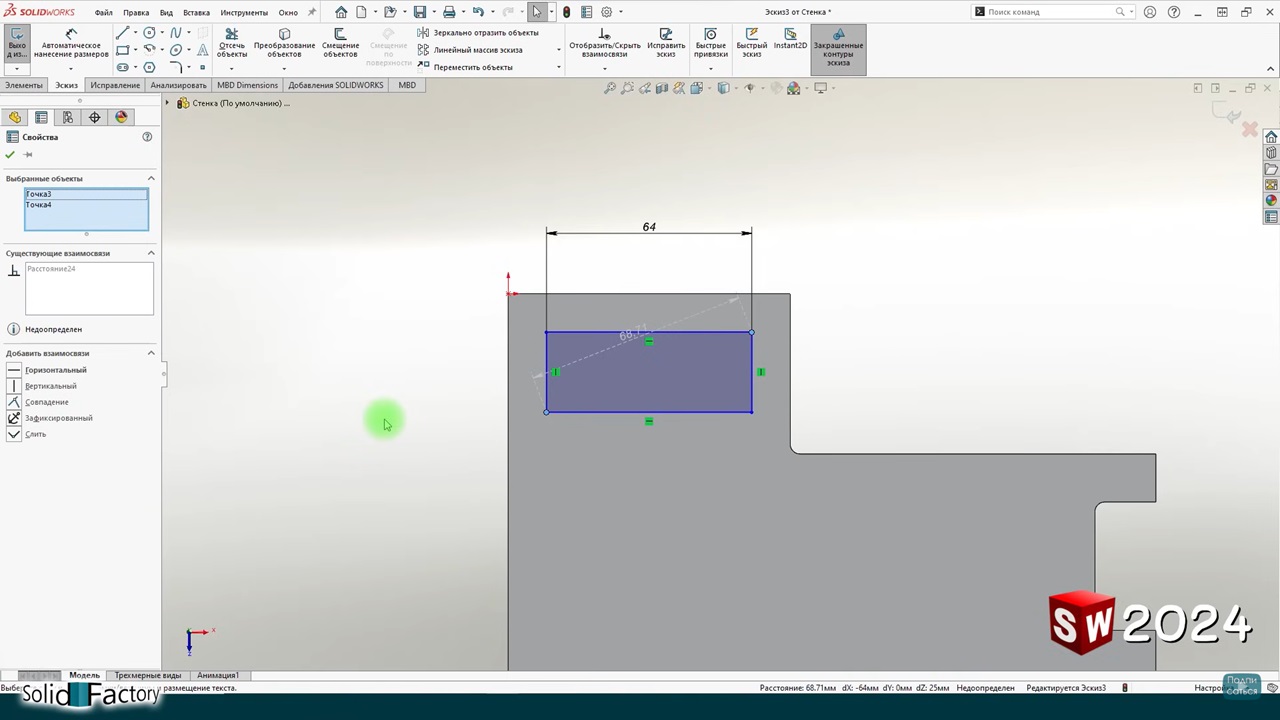This screenshot has width=1280, height=720.
Task: Click the Исправить эскиз icon
Action: tap(666, 44)
